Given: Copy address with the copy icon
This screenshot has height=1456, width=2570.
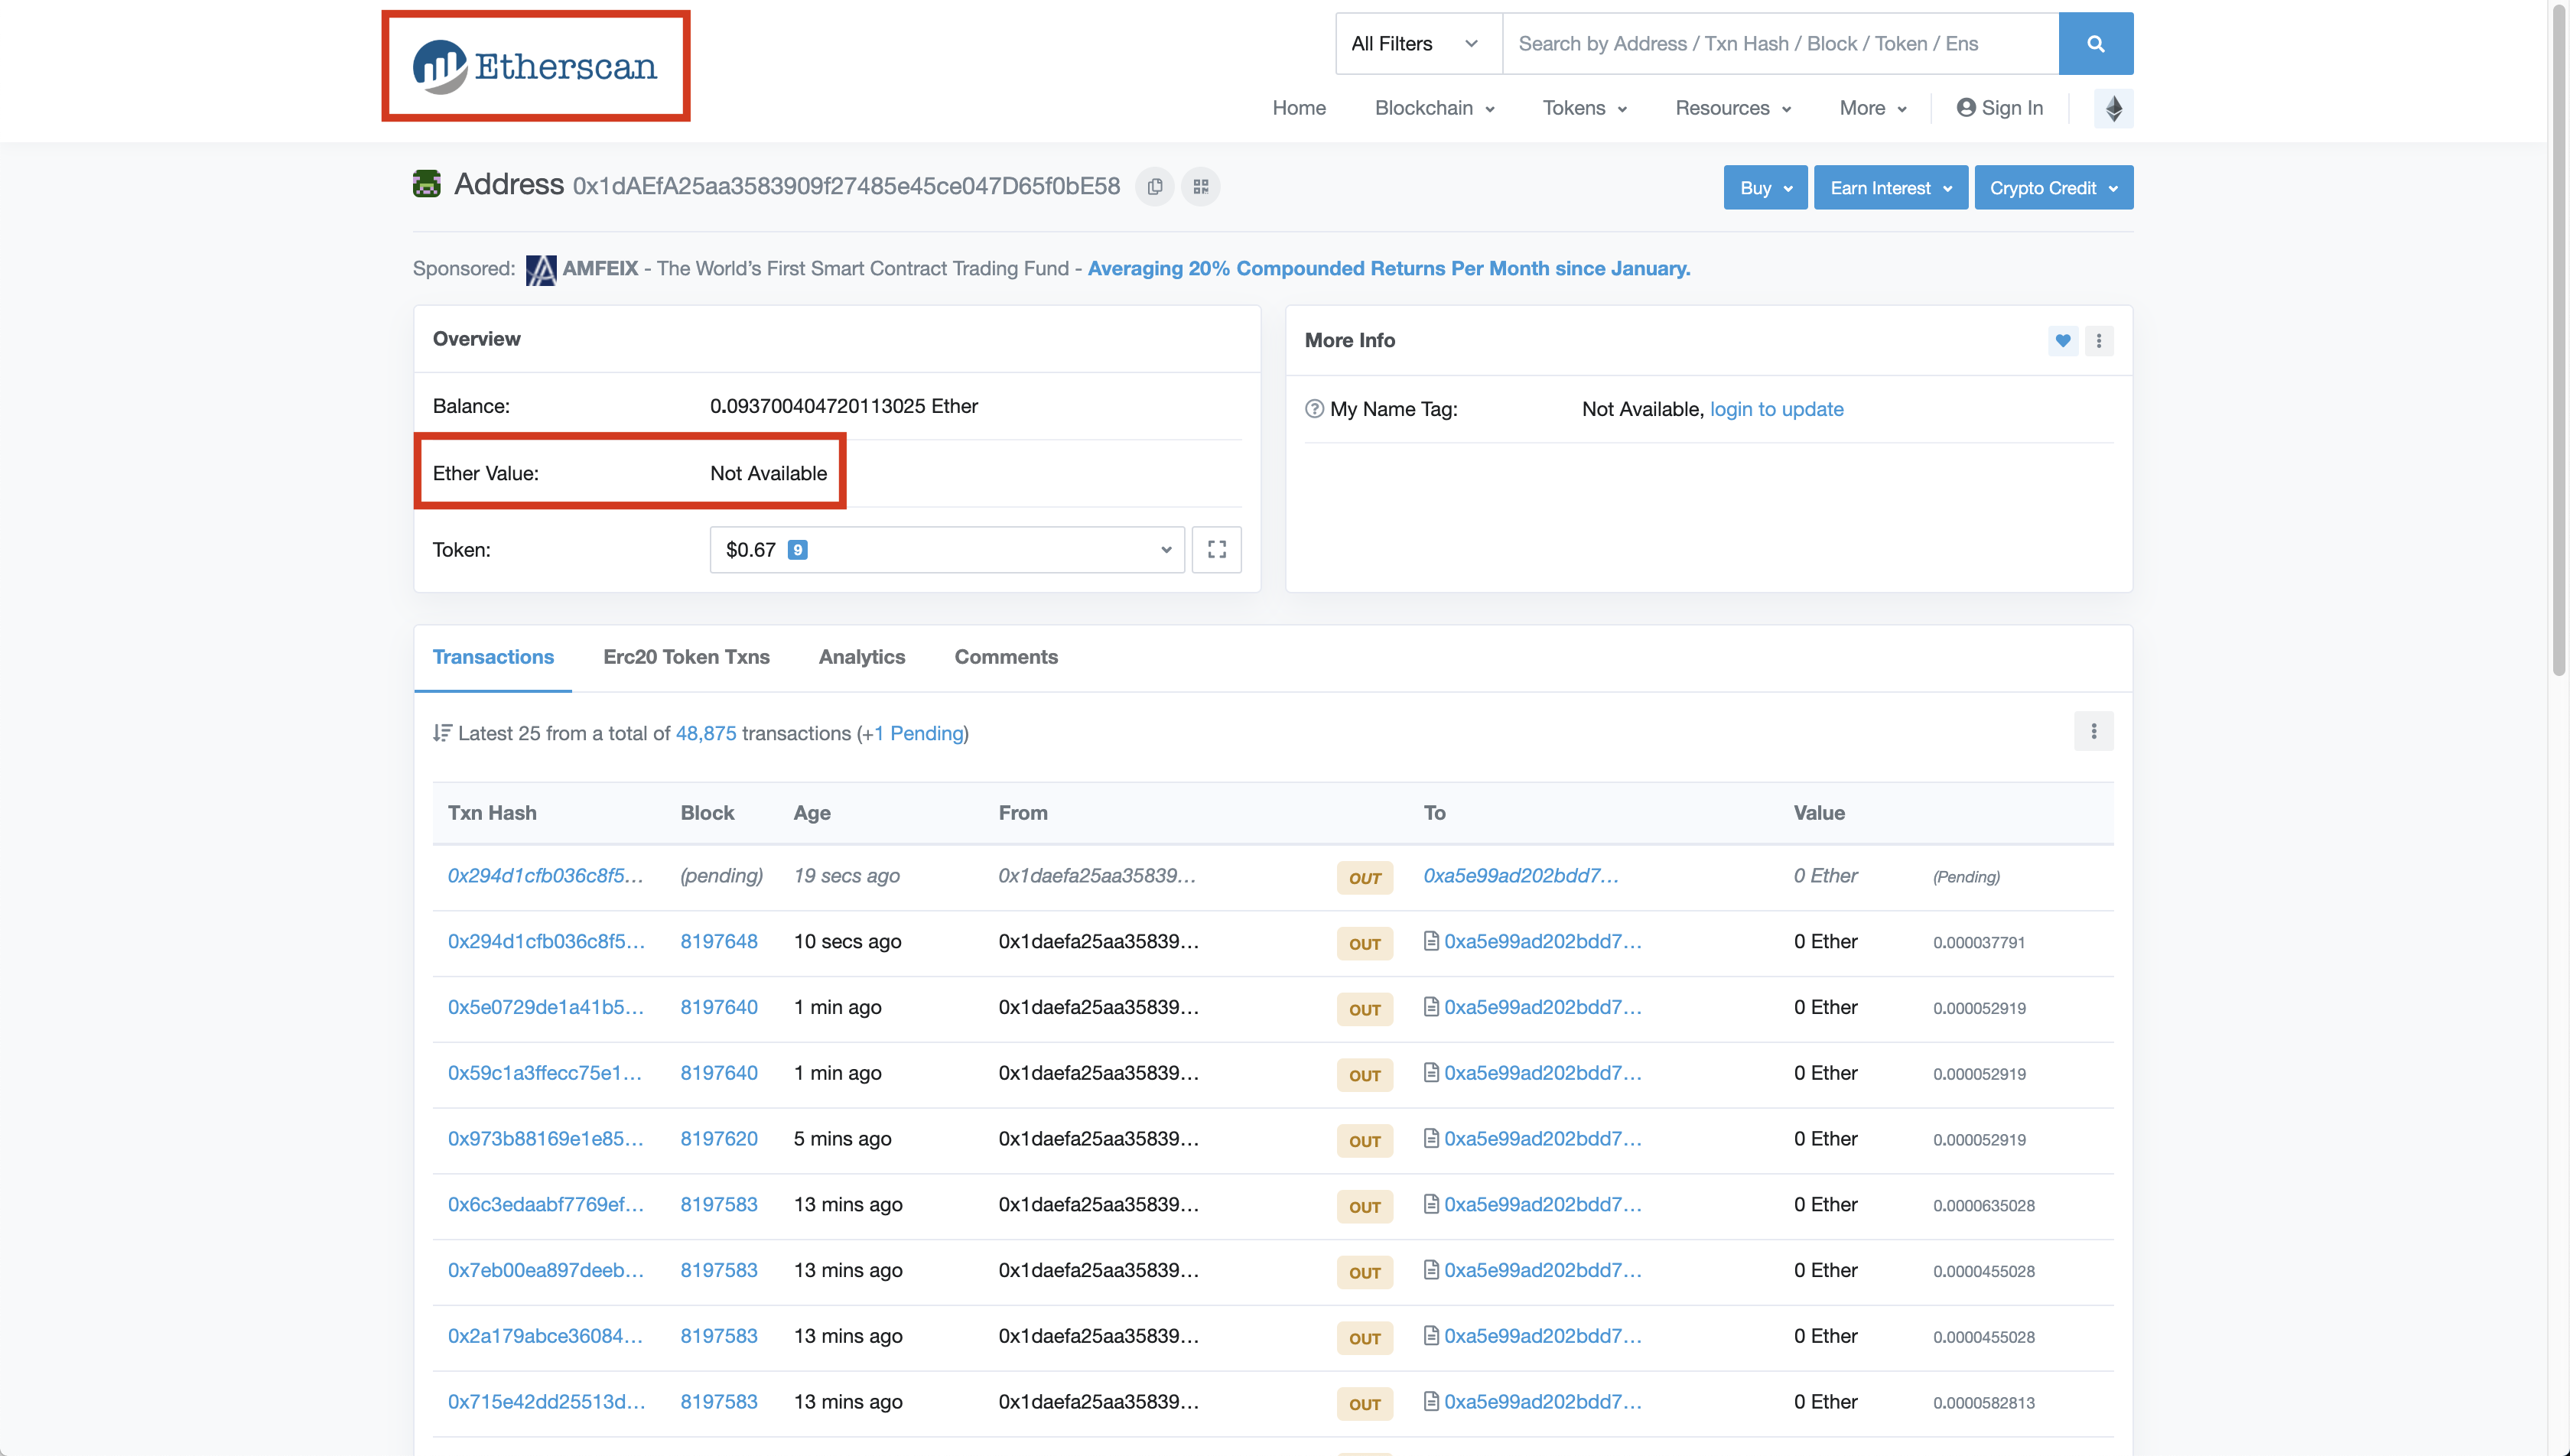Looking at the screenshot, I should [x=1155, y=187].
